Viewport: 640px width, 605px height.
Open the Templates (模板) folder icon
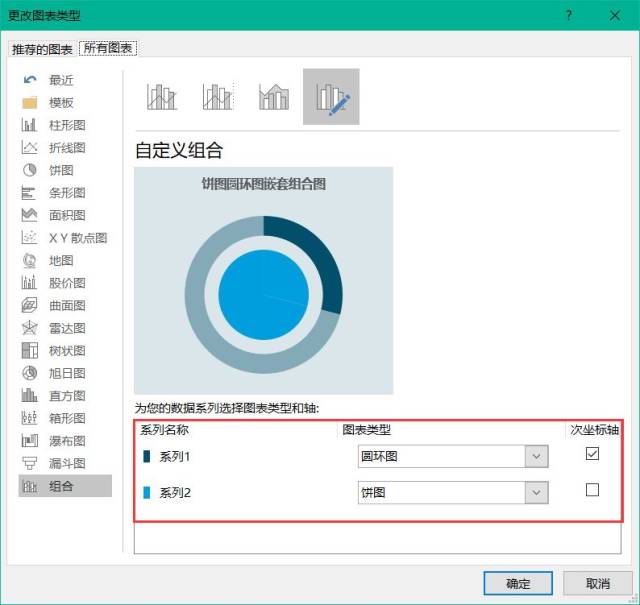pos(30,102)
